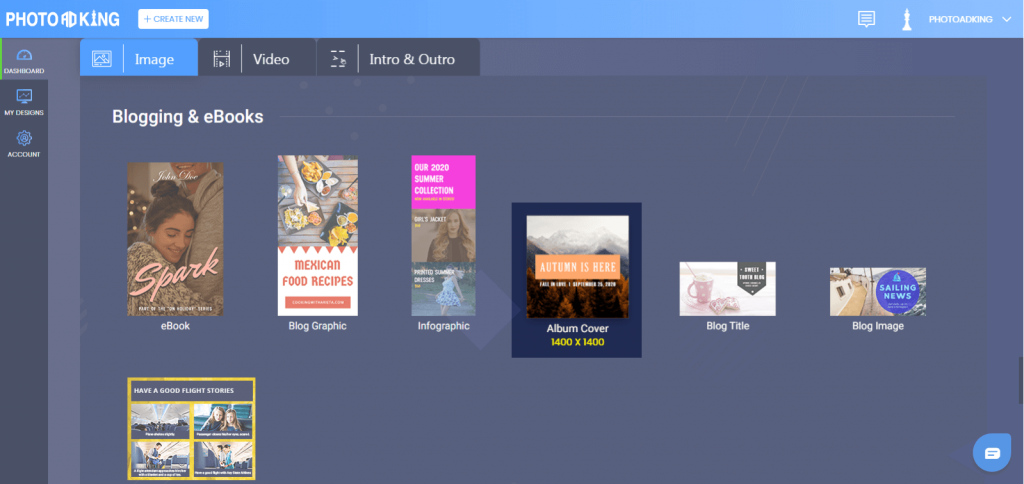This screenshot has height=484, width=1024.
Task: Open the Have A Good Flight Stories template
Action: pos(191,429)
